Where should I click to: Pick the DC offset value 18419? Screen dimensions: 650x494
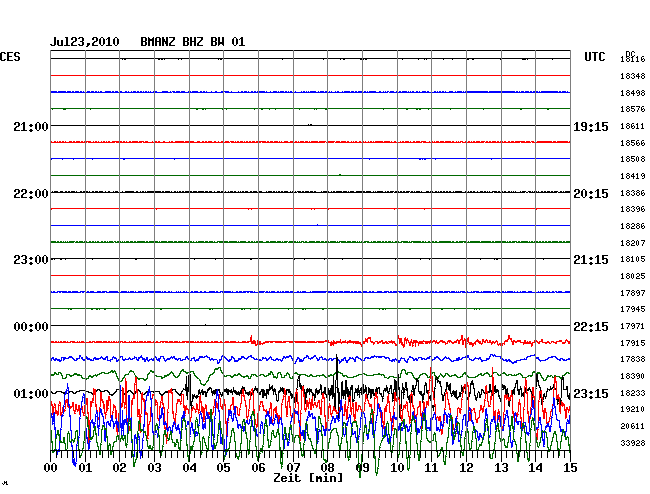tap(633, 176)
